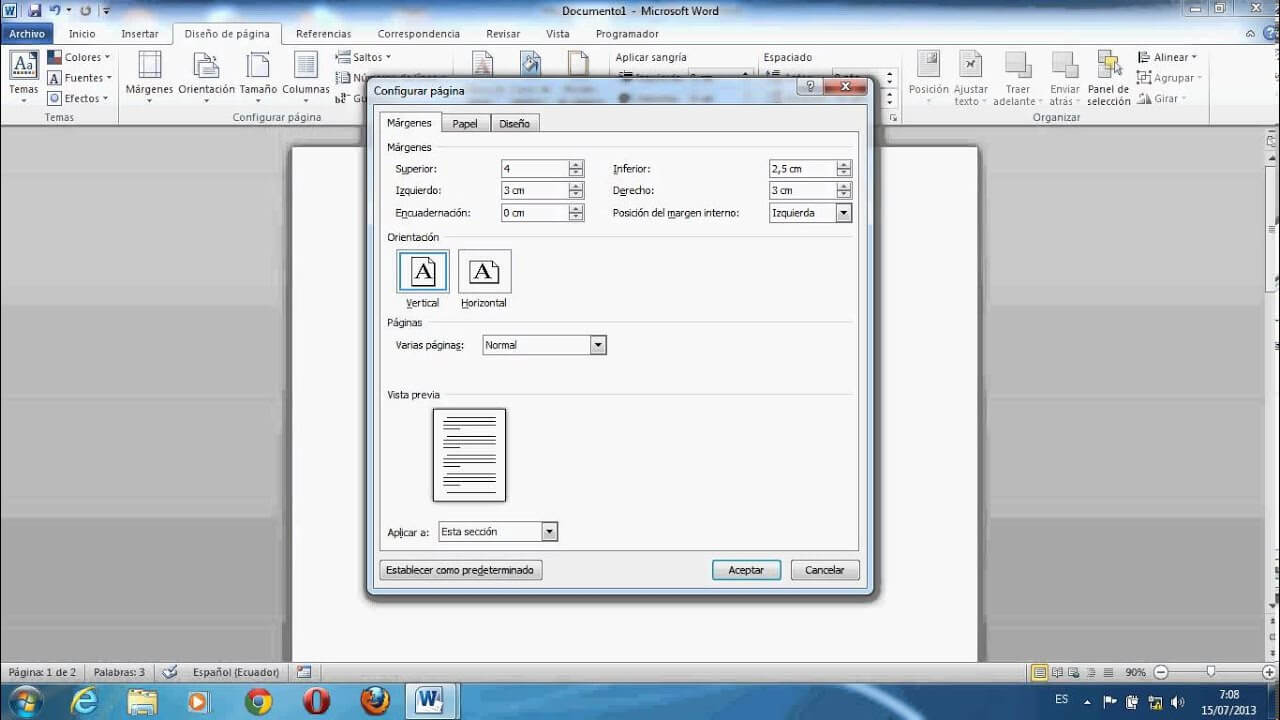This screenshot has height=720, width=1280.
Task: Open the Panel de selección
Action: point(1108,78)
